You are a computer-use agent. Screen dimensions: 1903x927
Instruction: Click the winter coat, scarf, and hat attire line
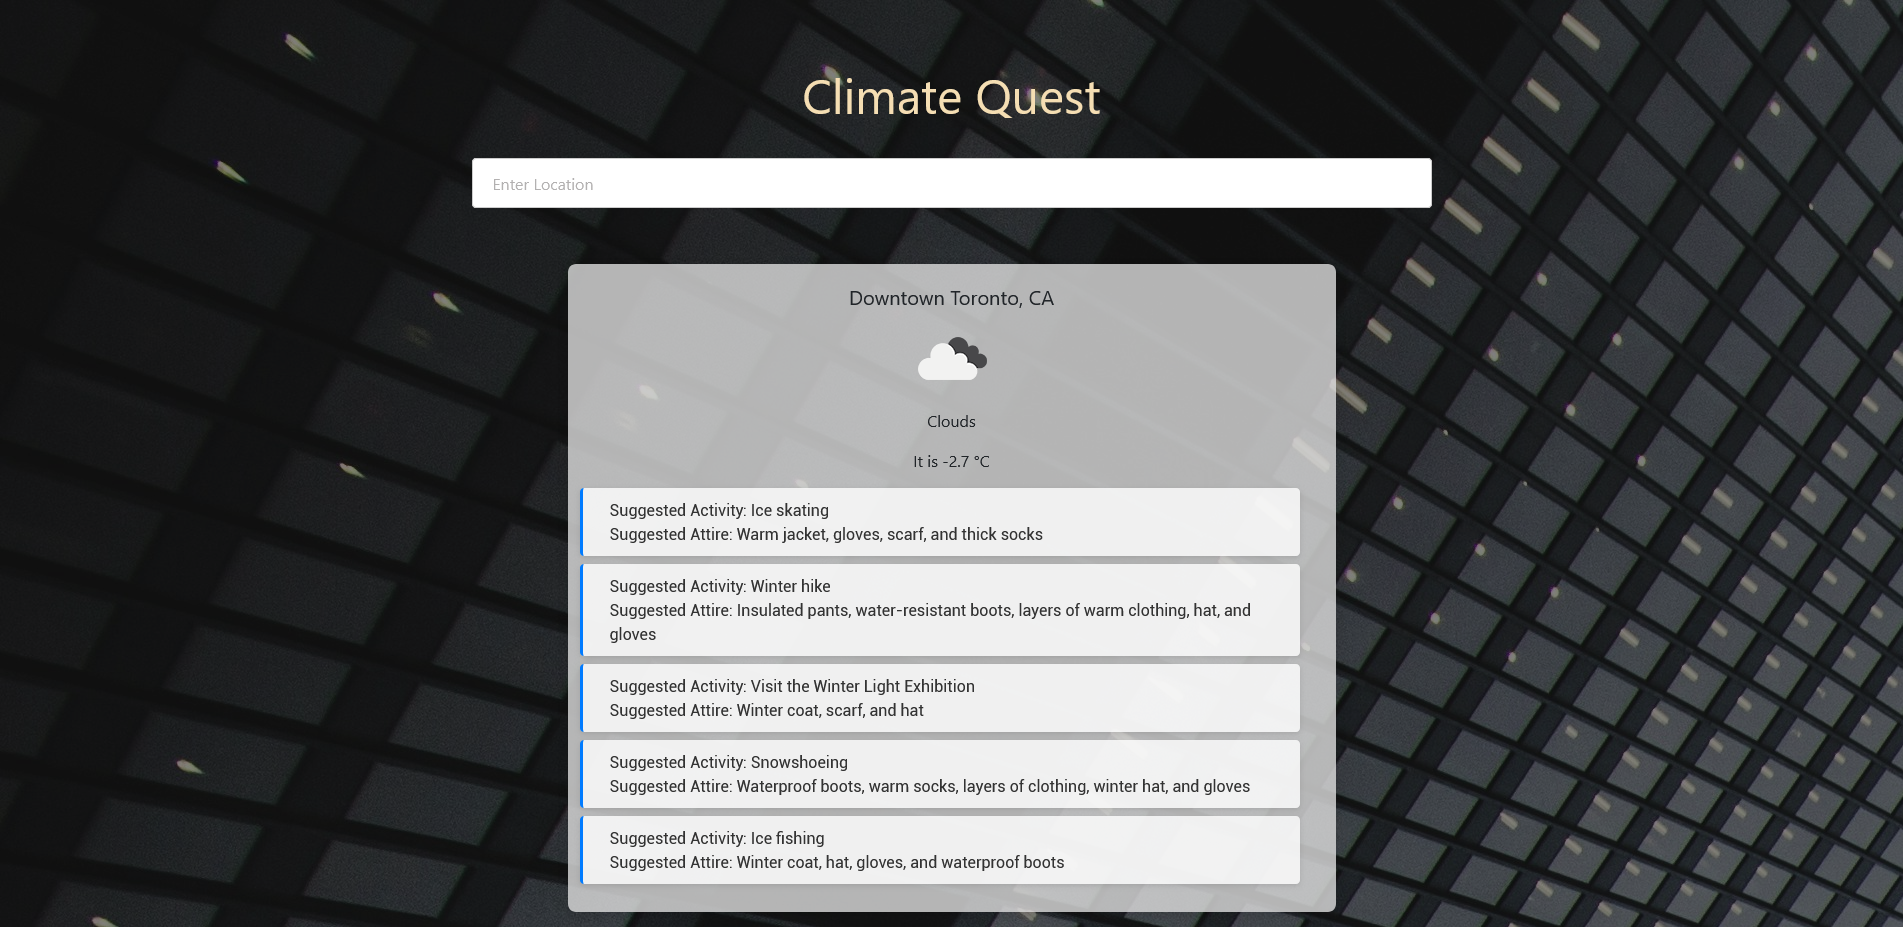tap(766, 710)
